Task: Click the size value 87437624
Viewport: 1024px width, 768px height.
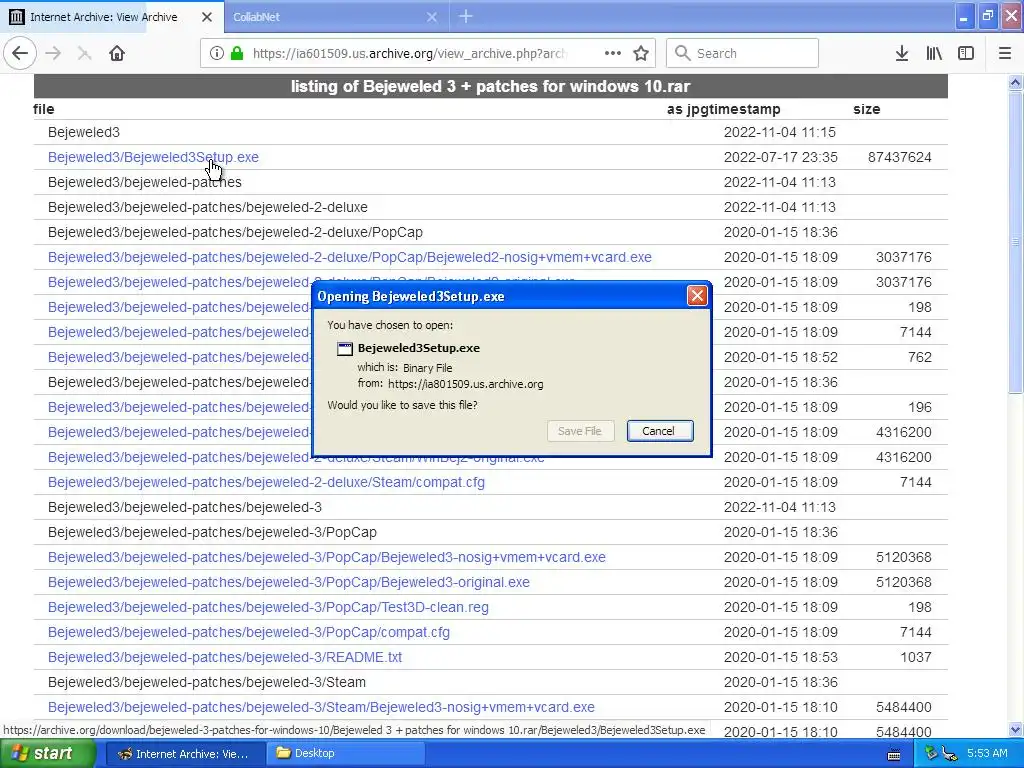Action: [x=899, y=157]
